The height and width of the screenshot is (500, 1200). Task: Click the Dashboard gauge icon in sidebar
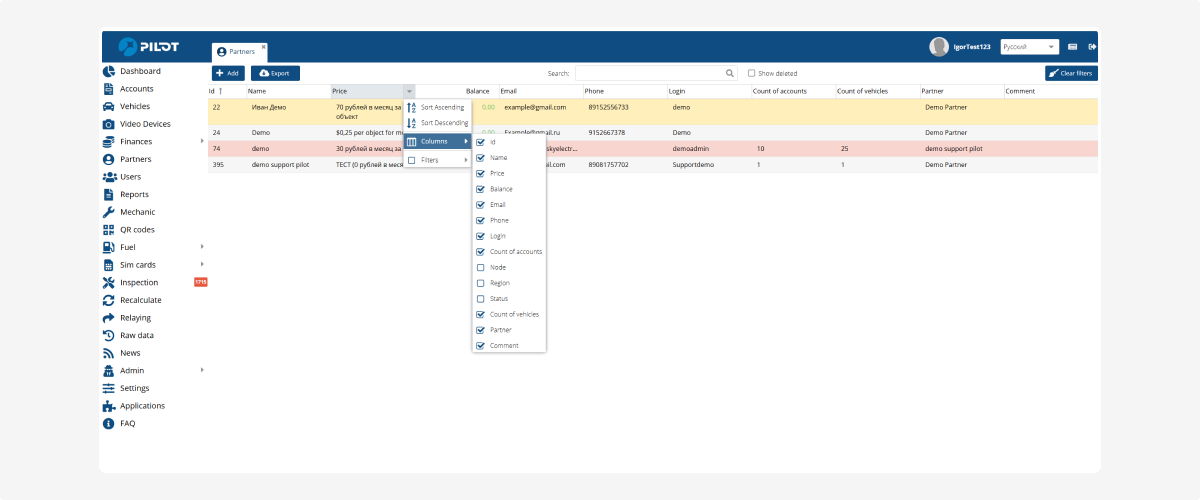(109, 71)
